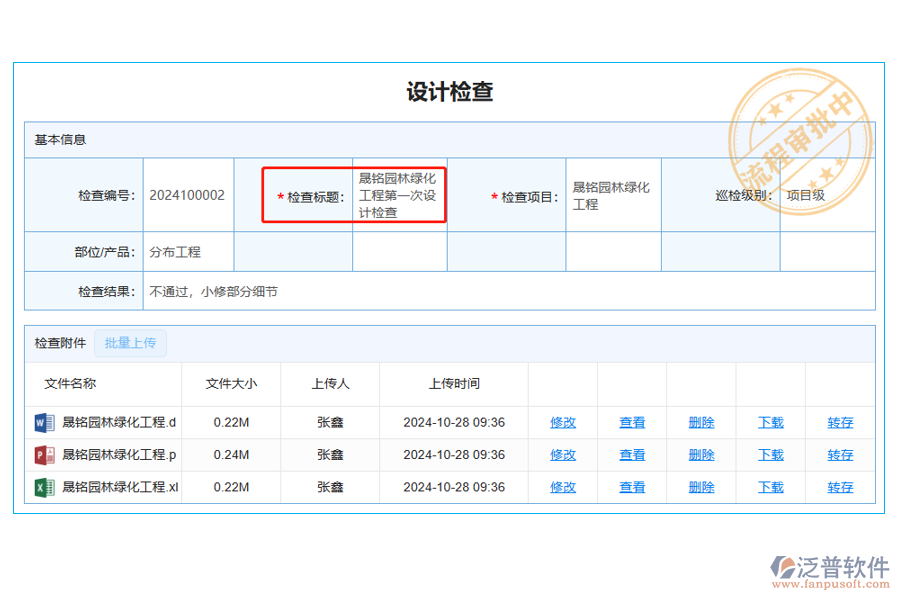
Task: Open the Word file icon for 晟铭园林绿化工程.d
Action: [x=42, y=422]
